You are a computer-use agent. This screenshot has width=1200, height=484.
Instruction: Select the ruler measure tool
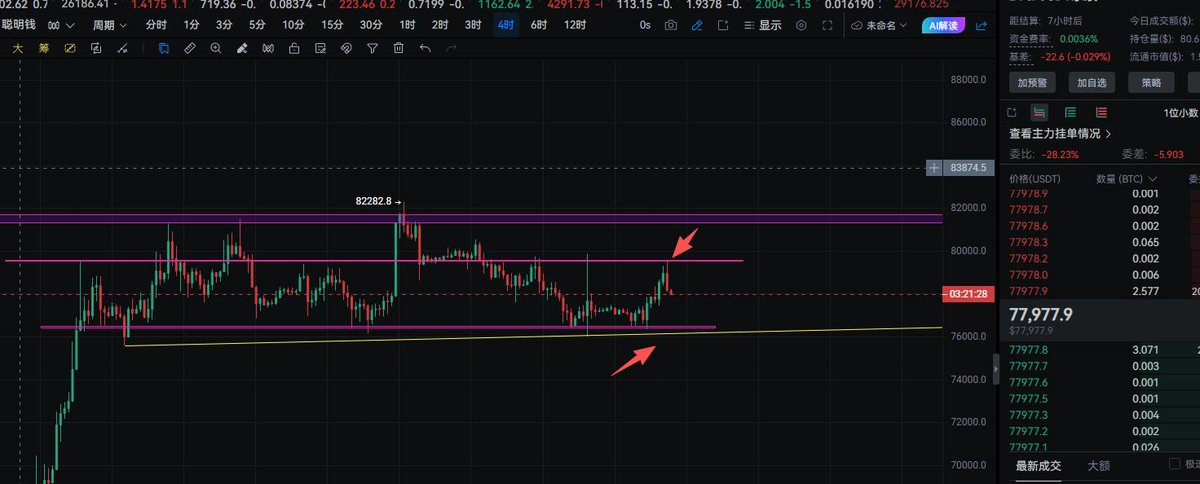pos(190,47)
